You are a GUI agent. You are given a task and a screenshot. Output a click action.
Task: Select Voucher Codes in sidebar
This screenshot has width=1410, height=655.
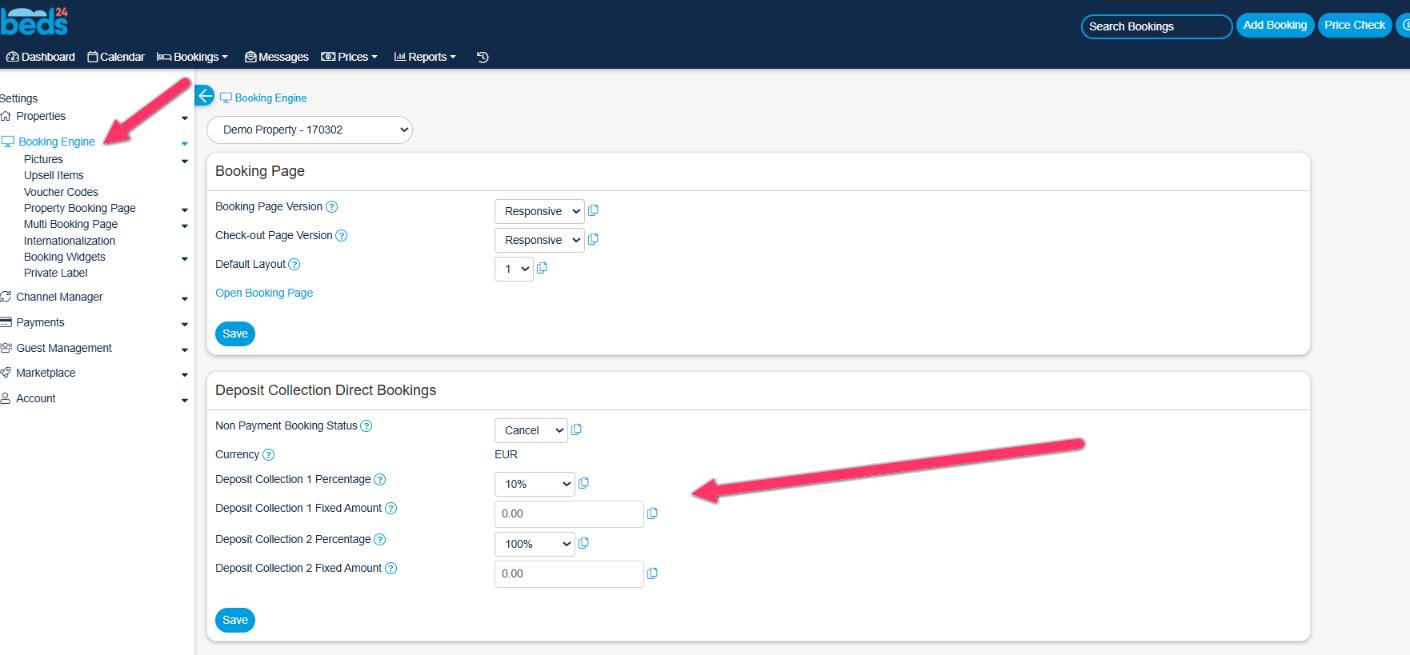[61, 192]
